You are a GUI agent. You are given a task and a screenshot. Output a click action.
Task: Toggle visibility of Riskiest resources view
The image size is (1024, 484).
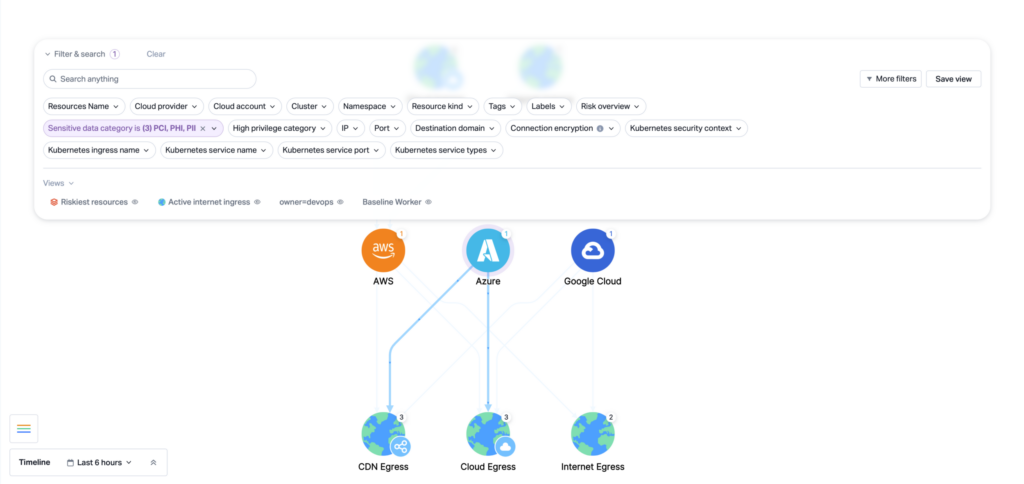click(135, 202)
